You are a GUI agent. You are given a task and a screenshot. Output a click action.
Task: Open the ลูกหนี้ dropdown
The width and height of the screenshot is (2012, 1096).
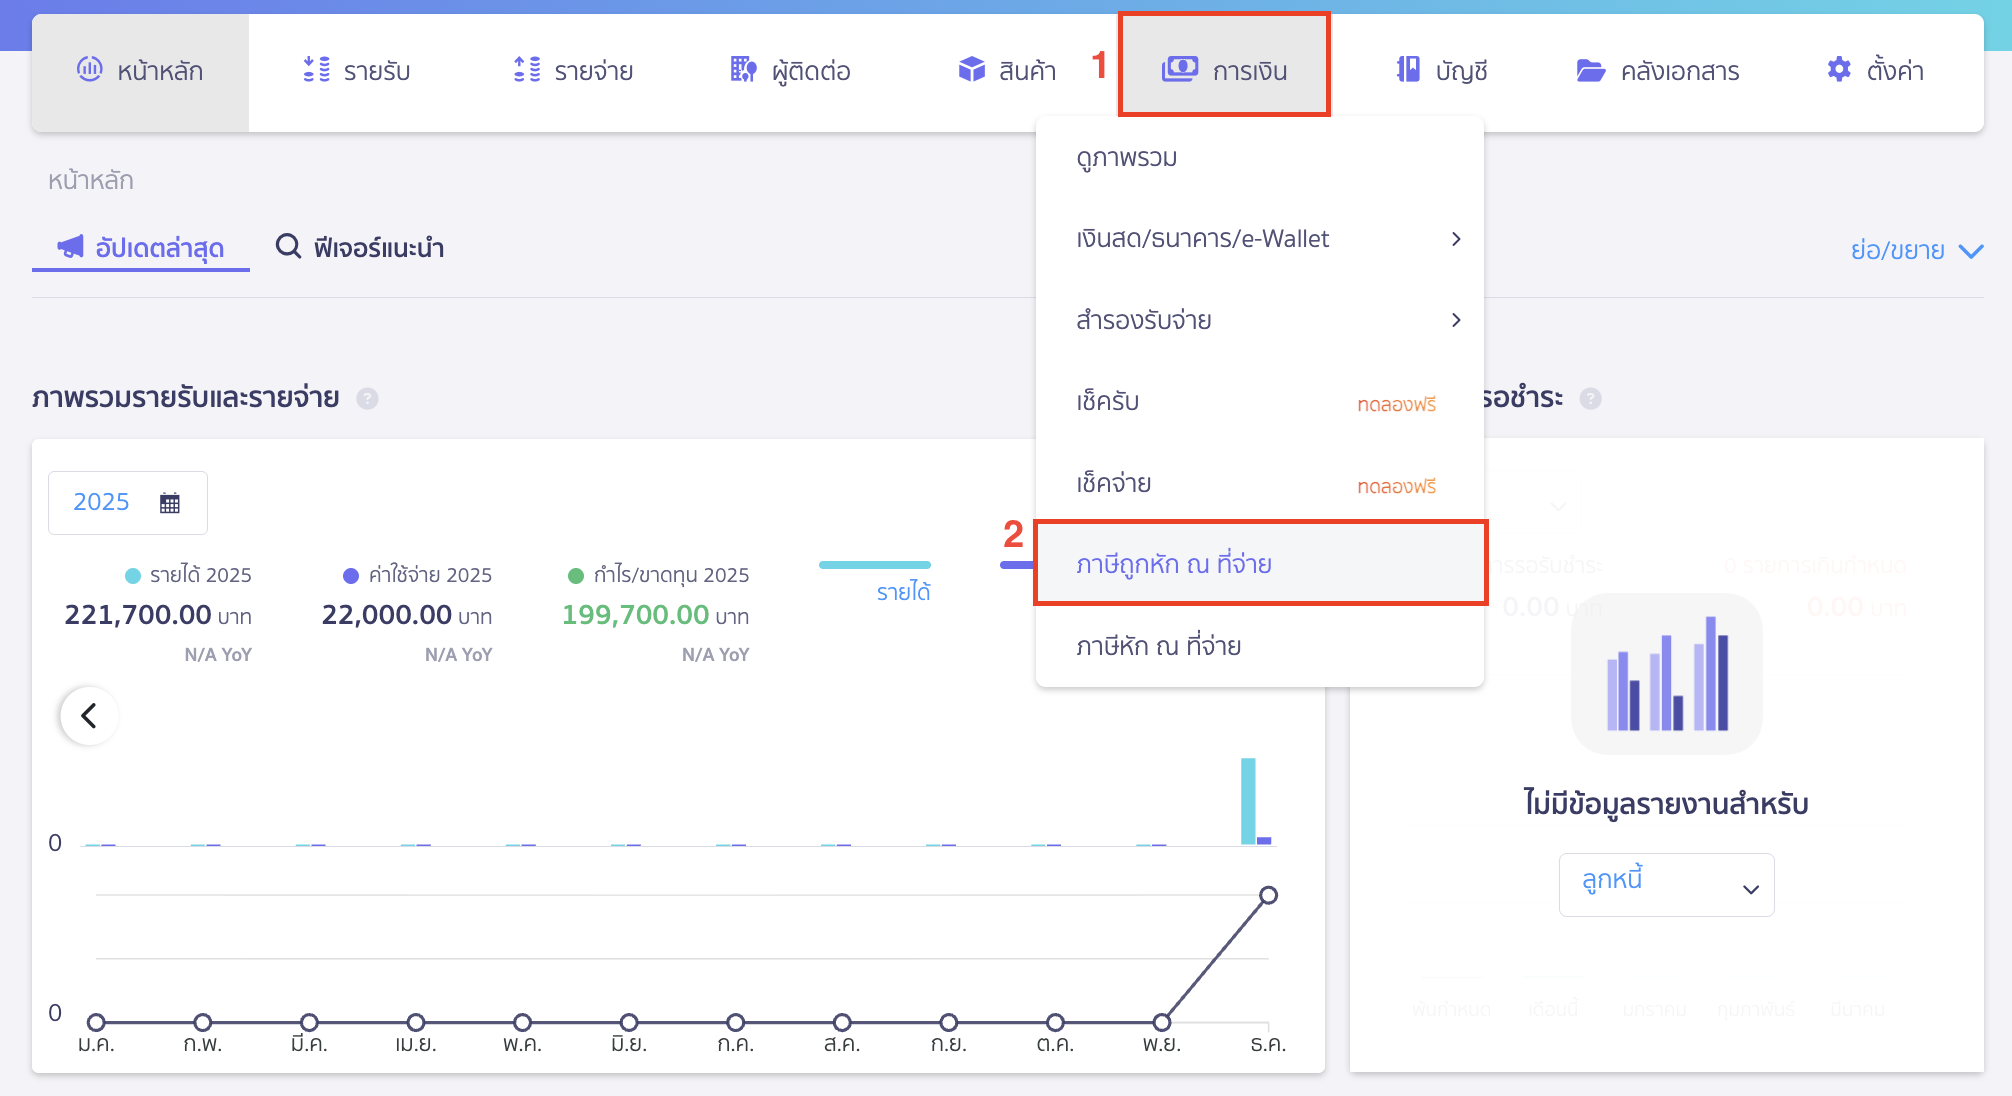pyautogui.click(x=1666, y=885)
